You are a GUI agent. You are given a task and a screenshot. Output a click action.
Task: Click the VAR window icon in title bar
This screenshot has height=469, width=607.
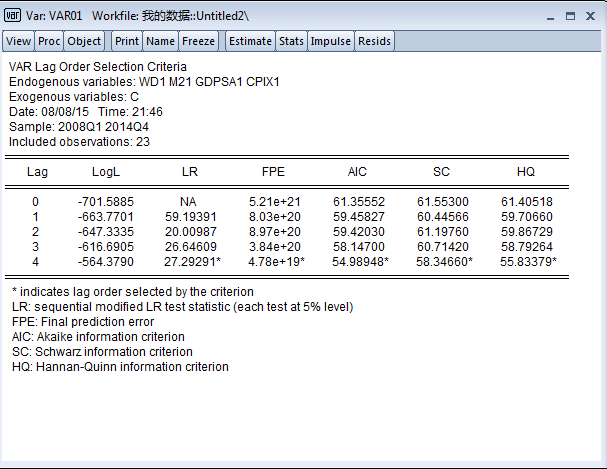(12, 16)
